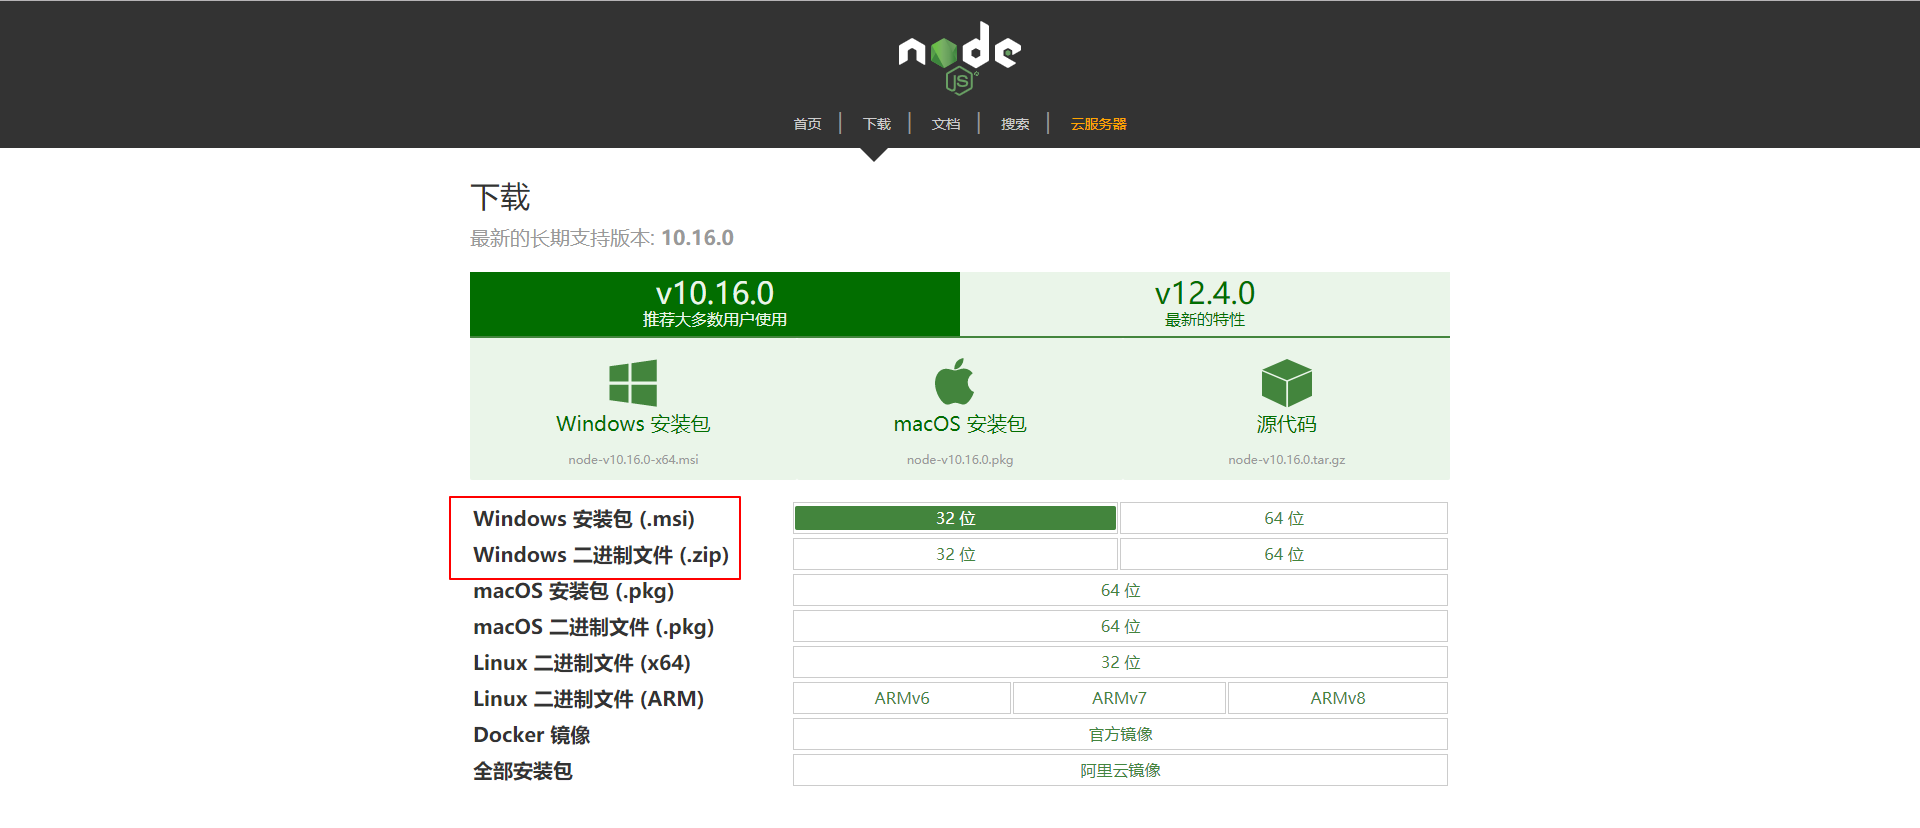Click the Windows 二进制文件 (.zip) label
The image size is (1920, 828).
pyautogui.click(x=601, y=555)
